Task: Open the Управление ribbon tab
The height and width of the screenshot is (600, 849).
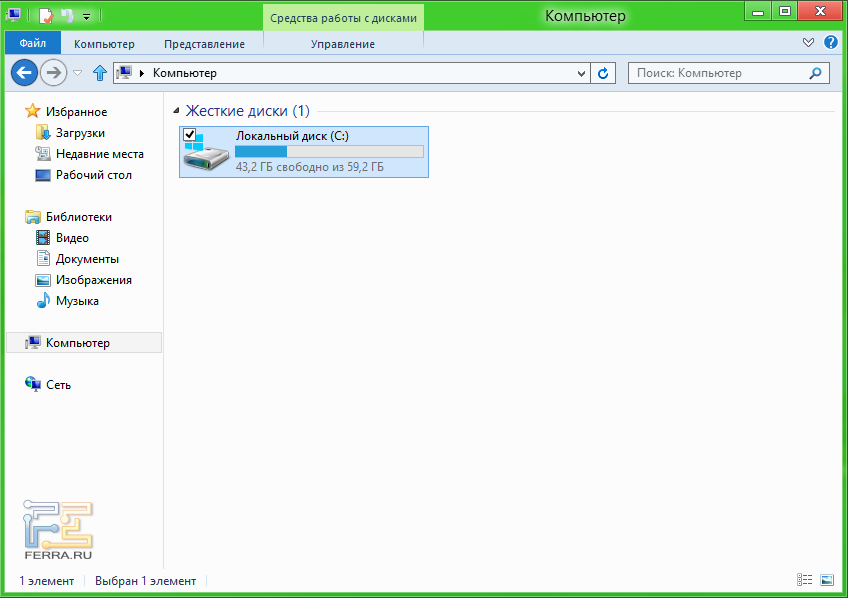Action: [x=343, y=44]
